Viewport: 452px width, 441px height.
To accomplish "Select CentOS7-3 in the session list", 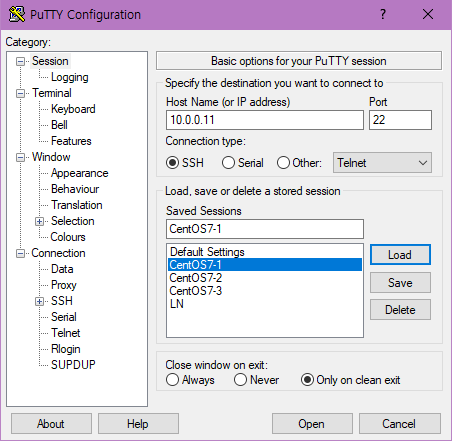I will tap(265, 291).
